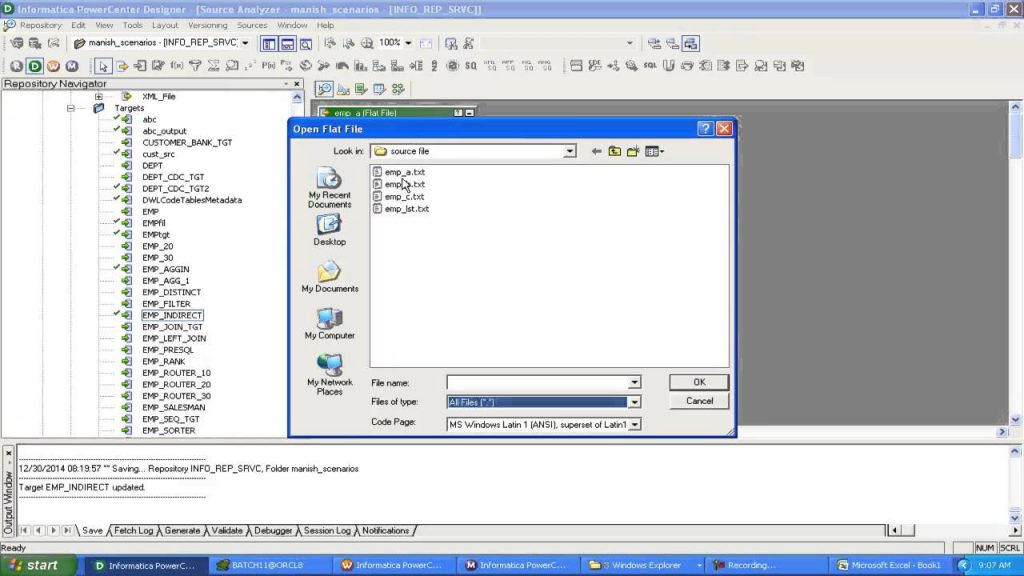1024x576 pixels.
Task: Open My Network Places shortcut
Action: point(329,375)
